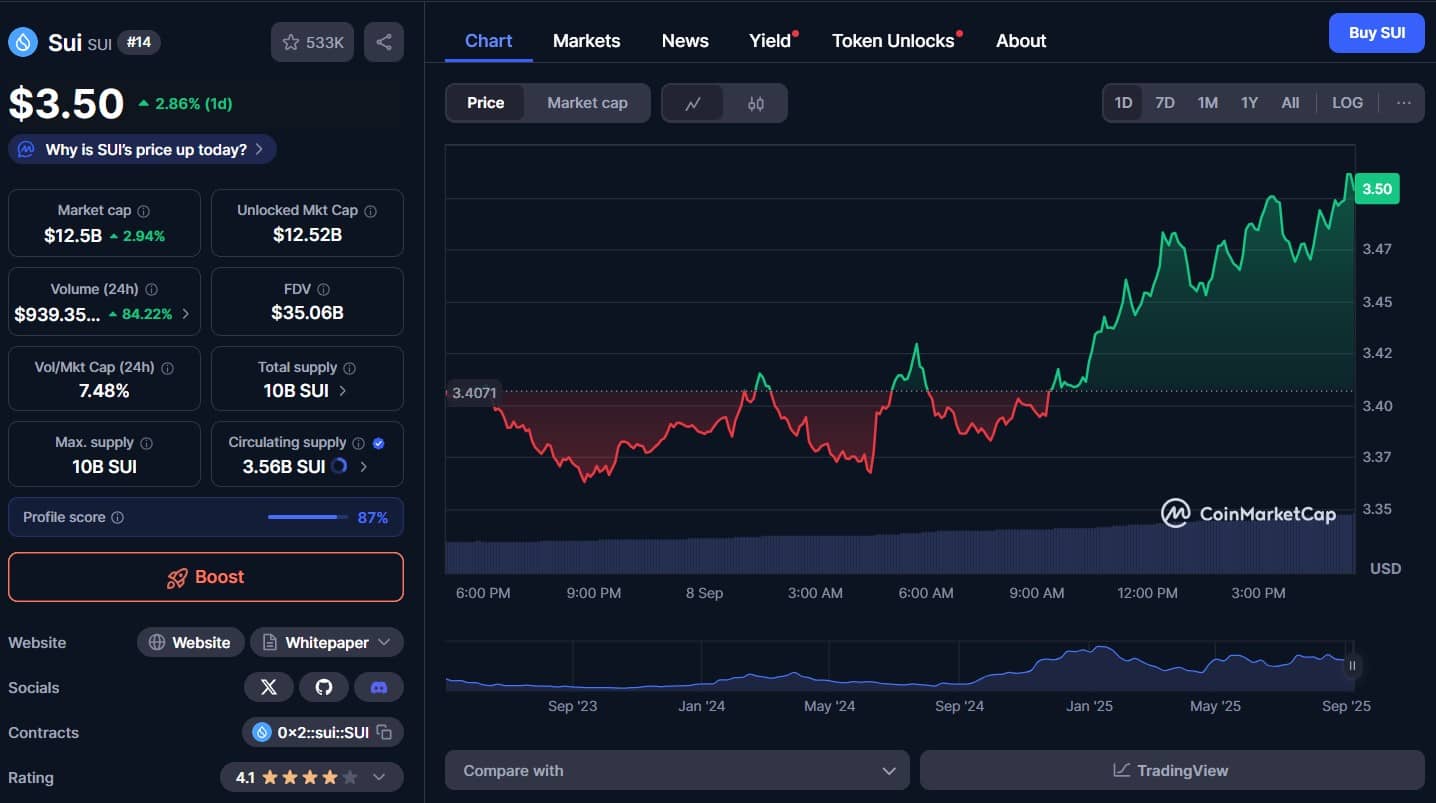
Task: Open the Vol/Mkt Cap (24h) info icon
Action: (167, 368)
